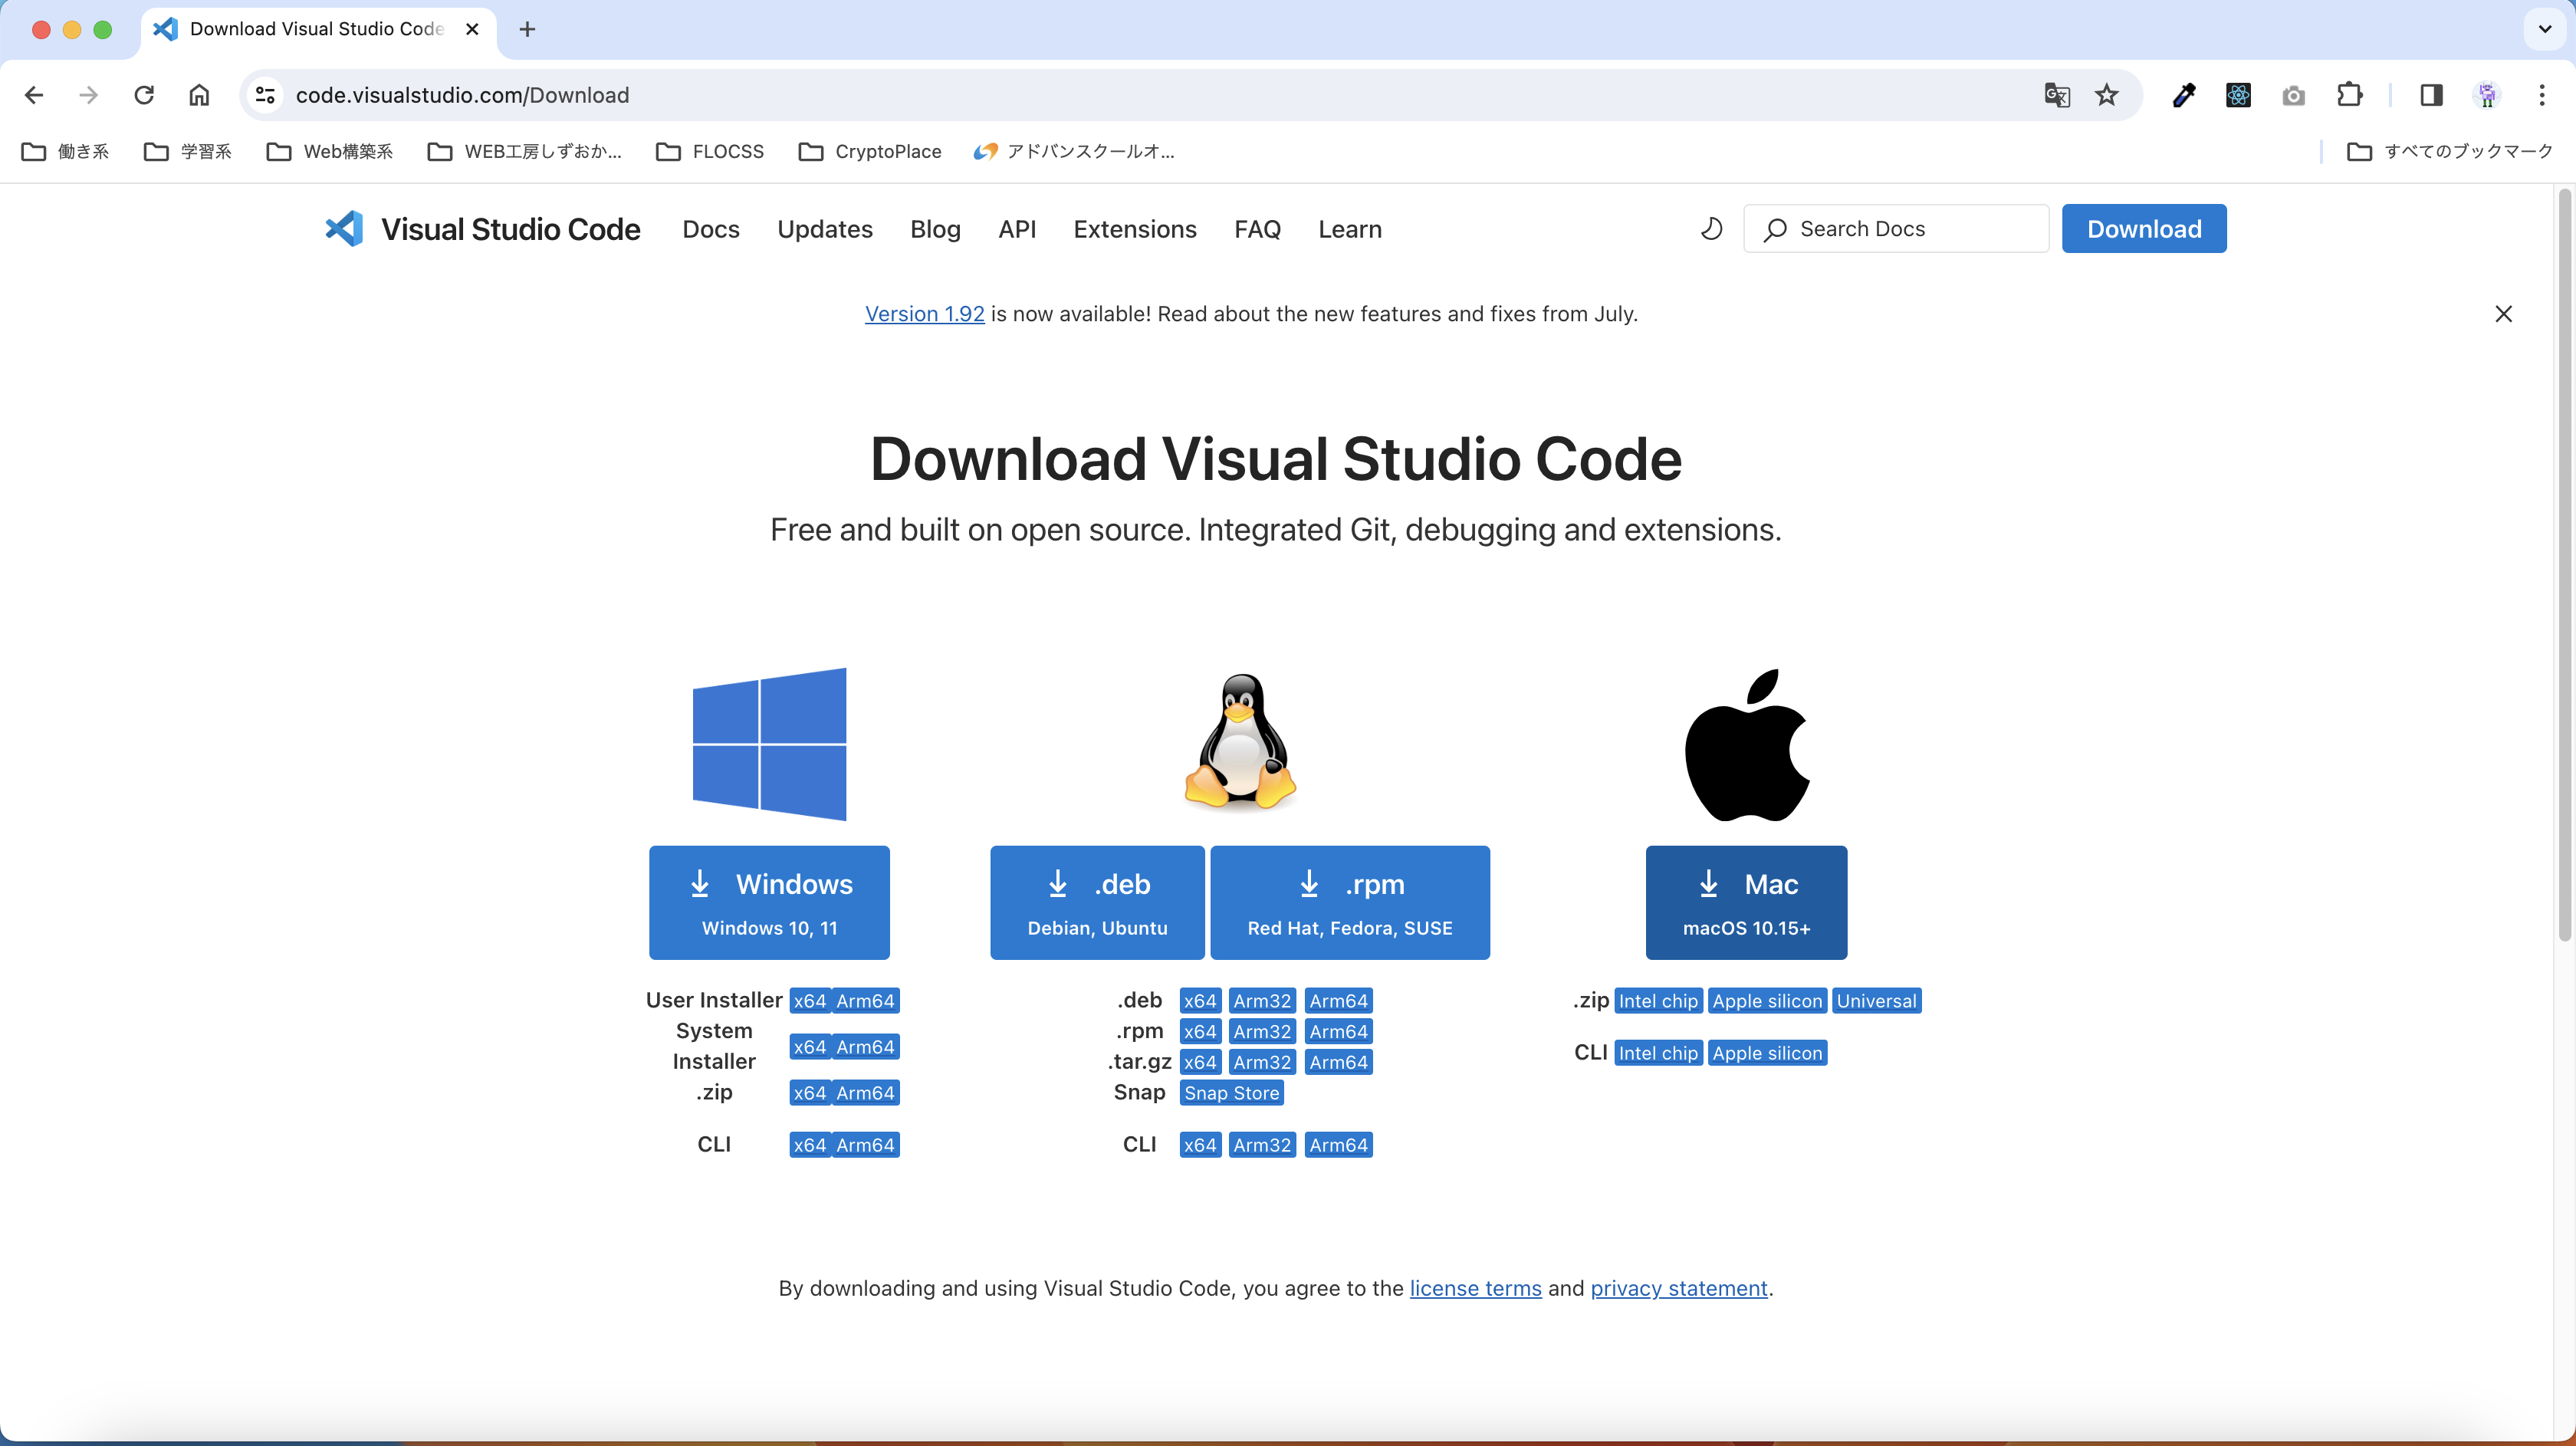Click the camera screenshot extension icon

point(2294,95)
